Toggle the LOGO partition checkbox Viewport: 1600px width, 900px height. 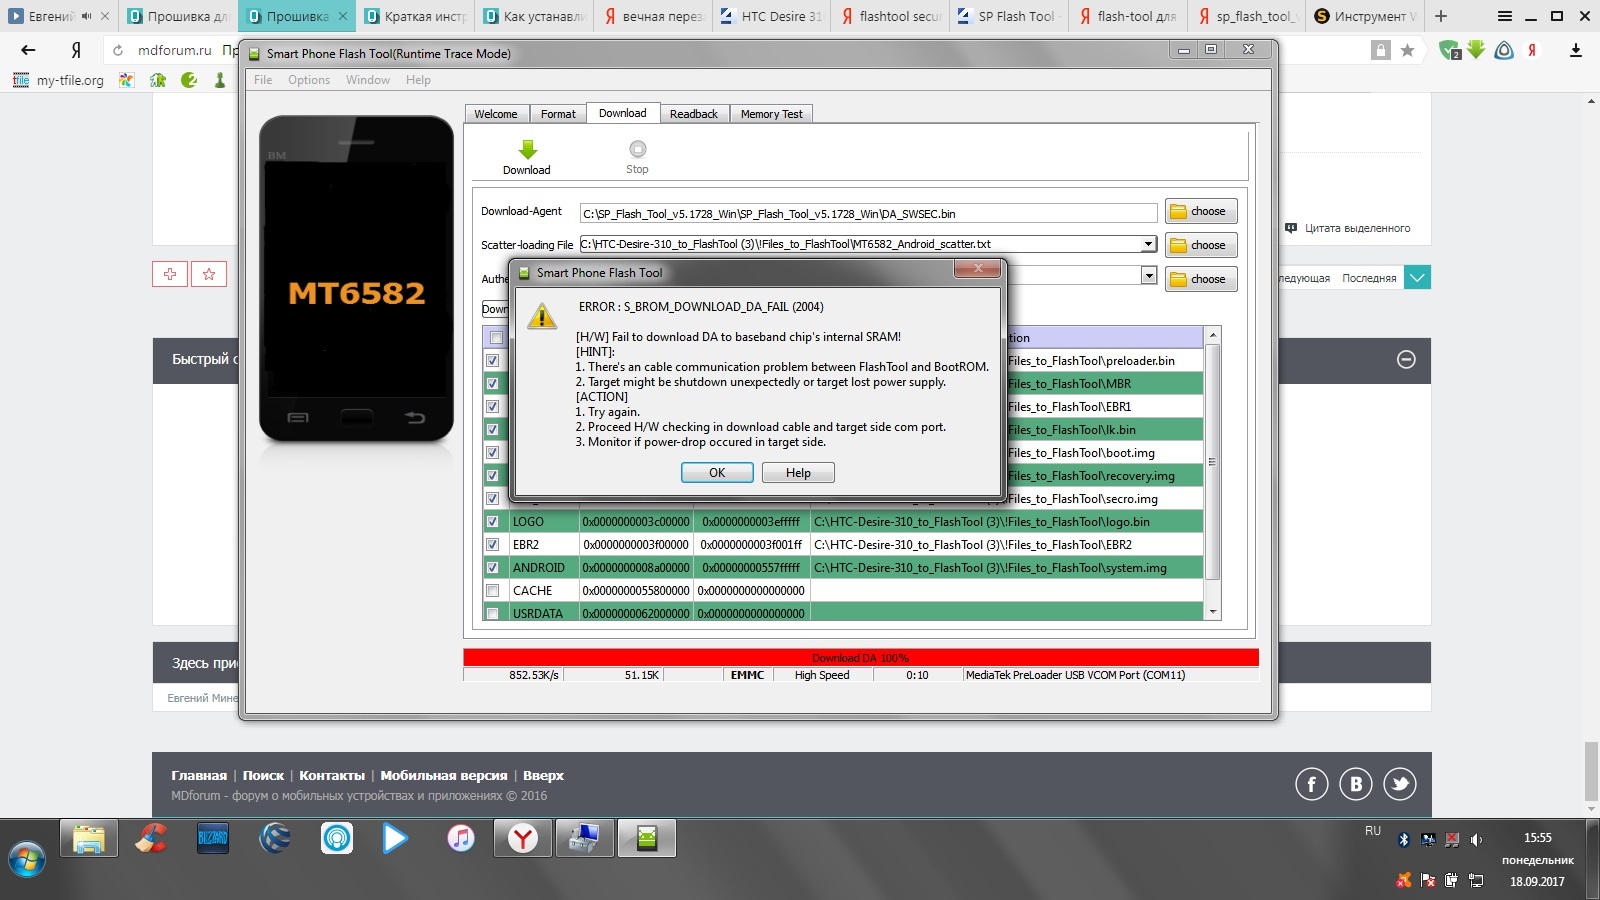(492, 521)
